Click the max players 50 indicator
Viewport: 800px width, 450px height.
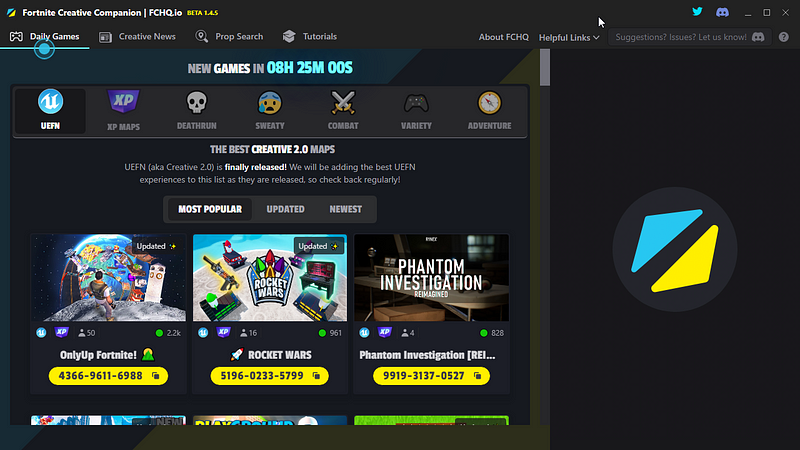[x=86, y=333]
